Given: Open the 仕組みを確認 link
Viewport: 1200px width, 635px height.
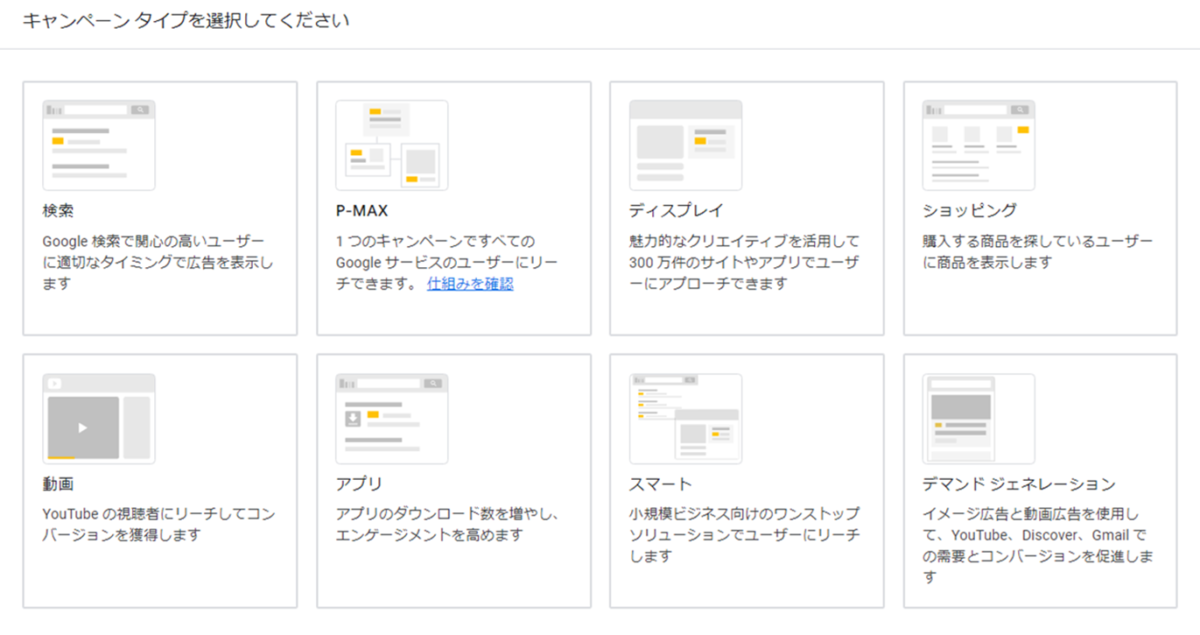Looking at the screenshot, I should [470, 283].
